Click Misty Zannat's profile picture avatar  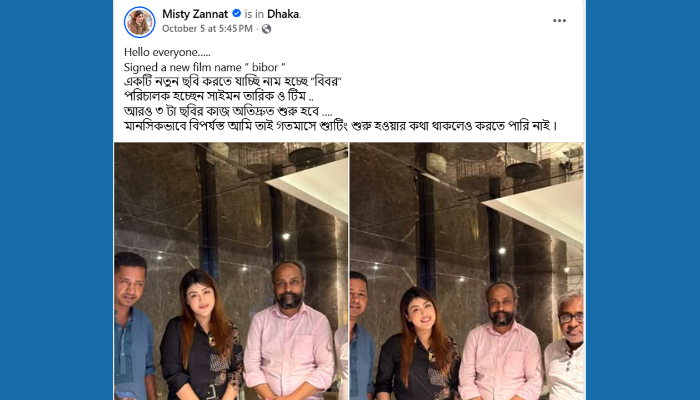pos(140,22)
